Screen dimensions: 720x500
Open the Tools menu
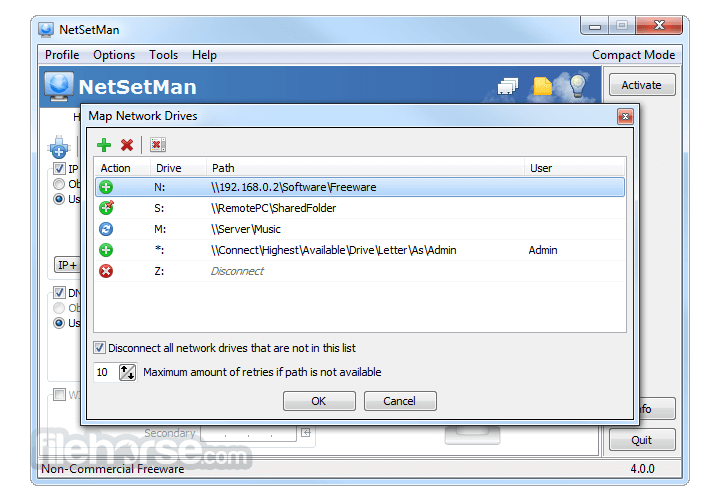[x=163, y=55]
